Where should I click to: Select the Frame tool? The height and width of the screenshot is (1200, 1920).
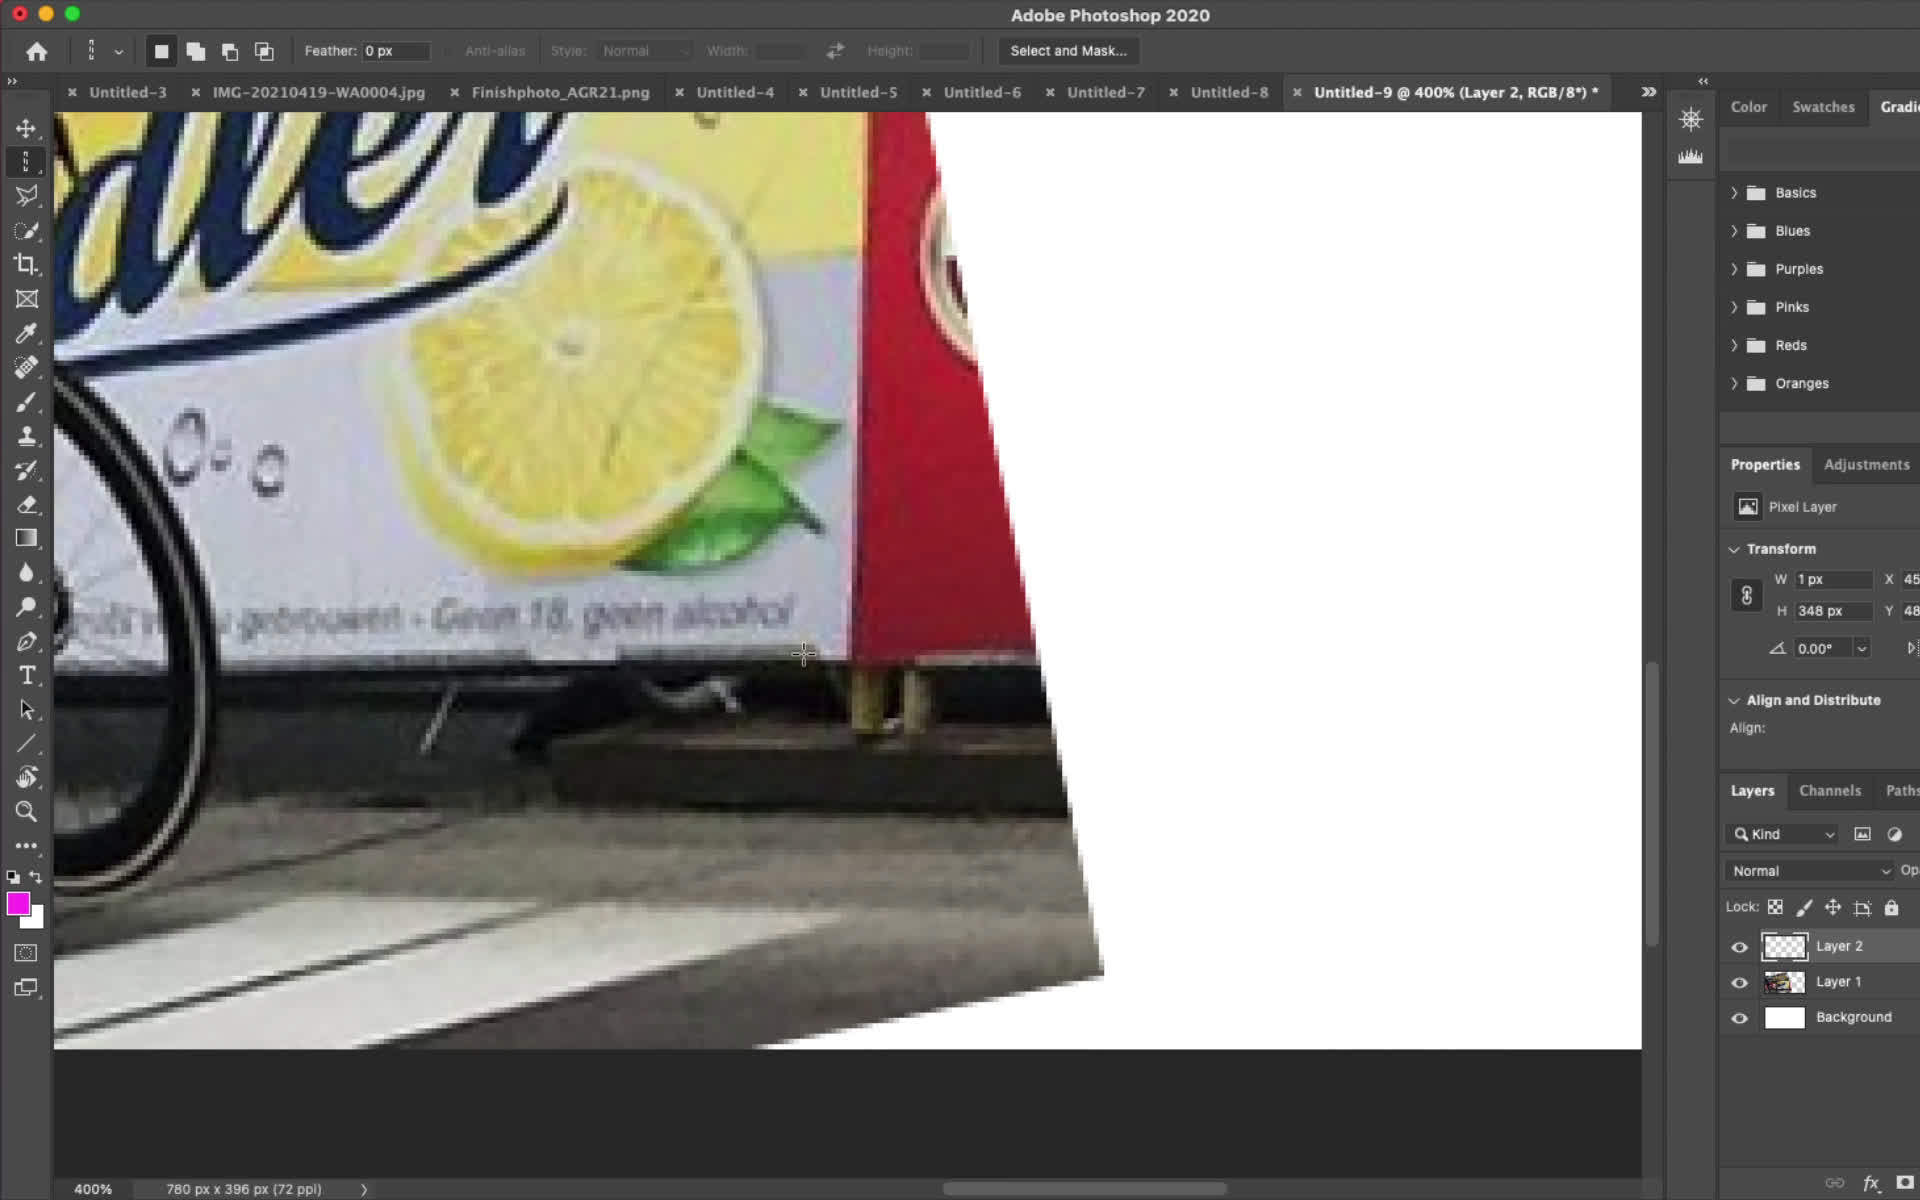[26, 299]
